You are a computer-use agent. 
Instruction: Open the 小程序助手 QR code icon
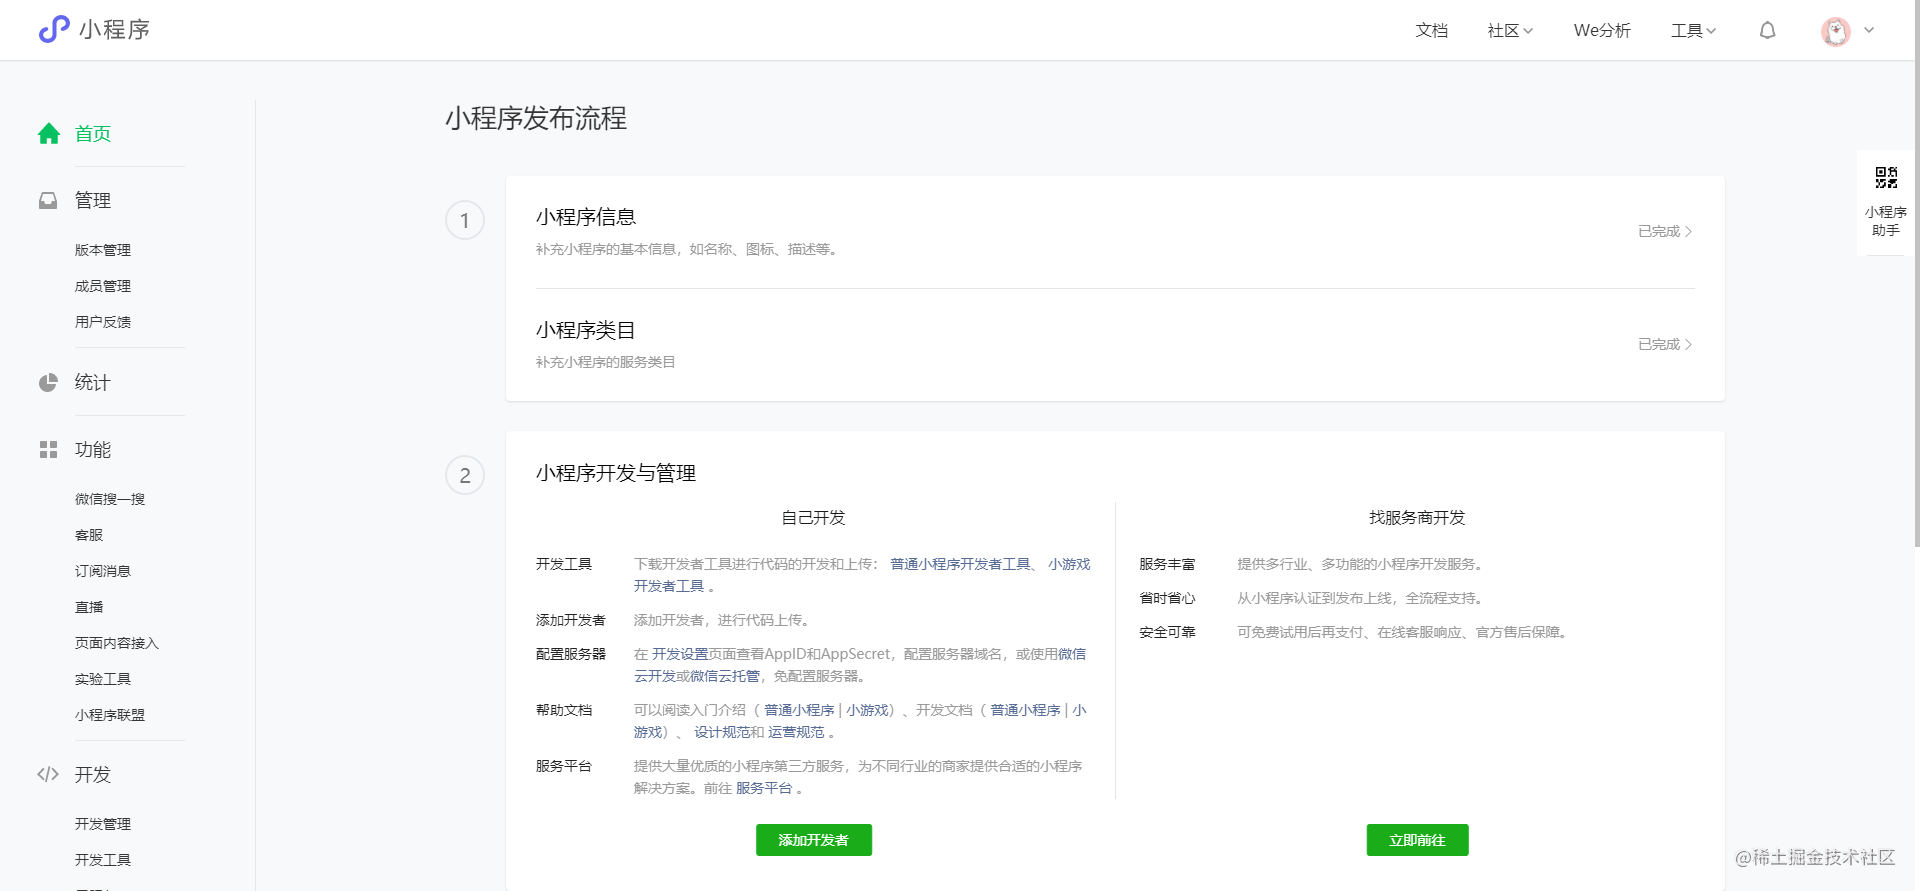click(x=1886, y=178)
